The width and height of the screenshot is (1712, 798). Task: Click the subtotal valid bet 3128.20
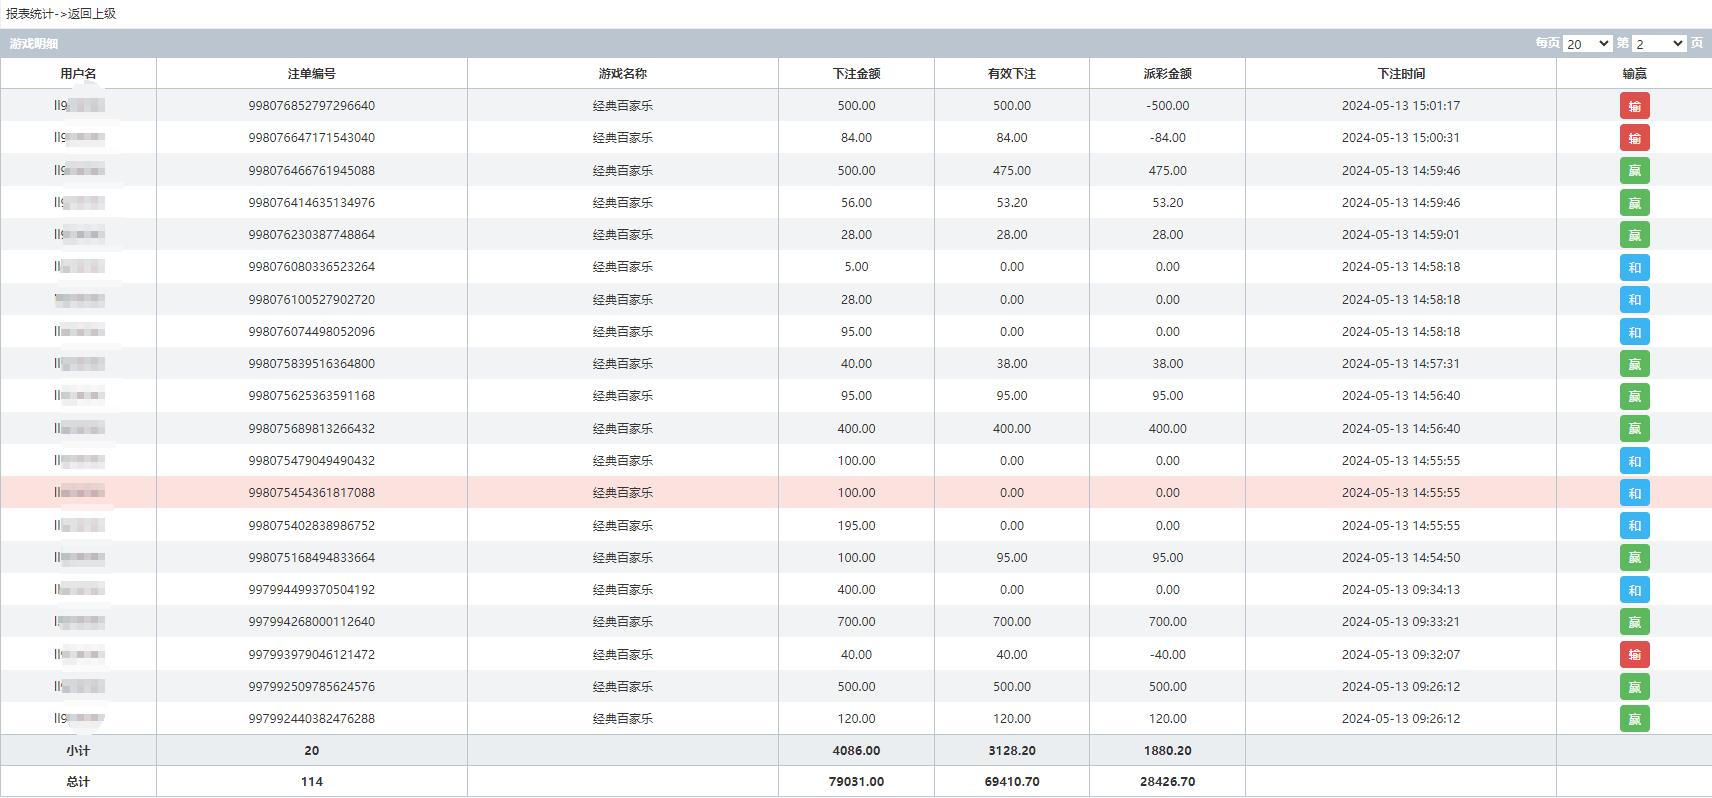1012,751
